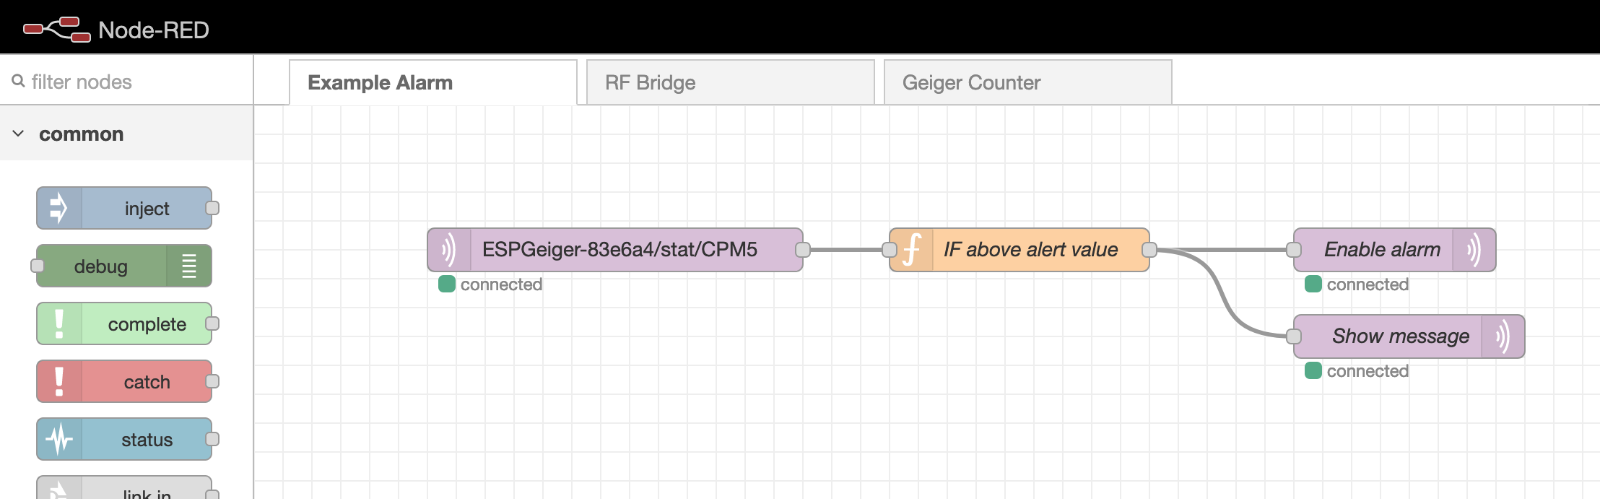This screenshot has width=1600, height=499.
Task: Open the Geiger Counter tab
Action: click(1027, 83)
